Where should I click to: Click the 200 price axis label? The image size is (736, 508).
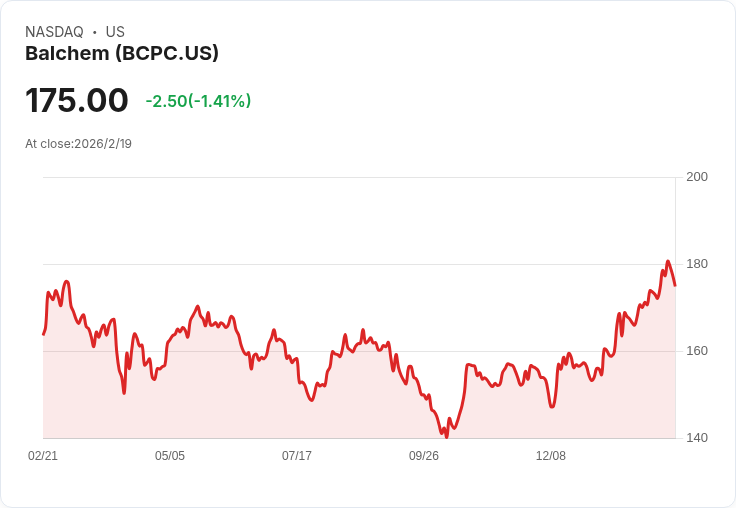tap(697, 177)
